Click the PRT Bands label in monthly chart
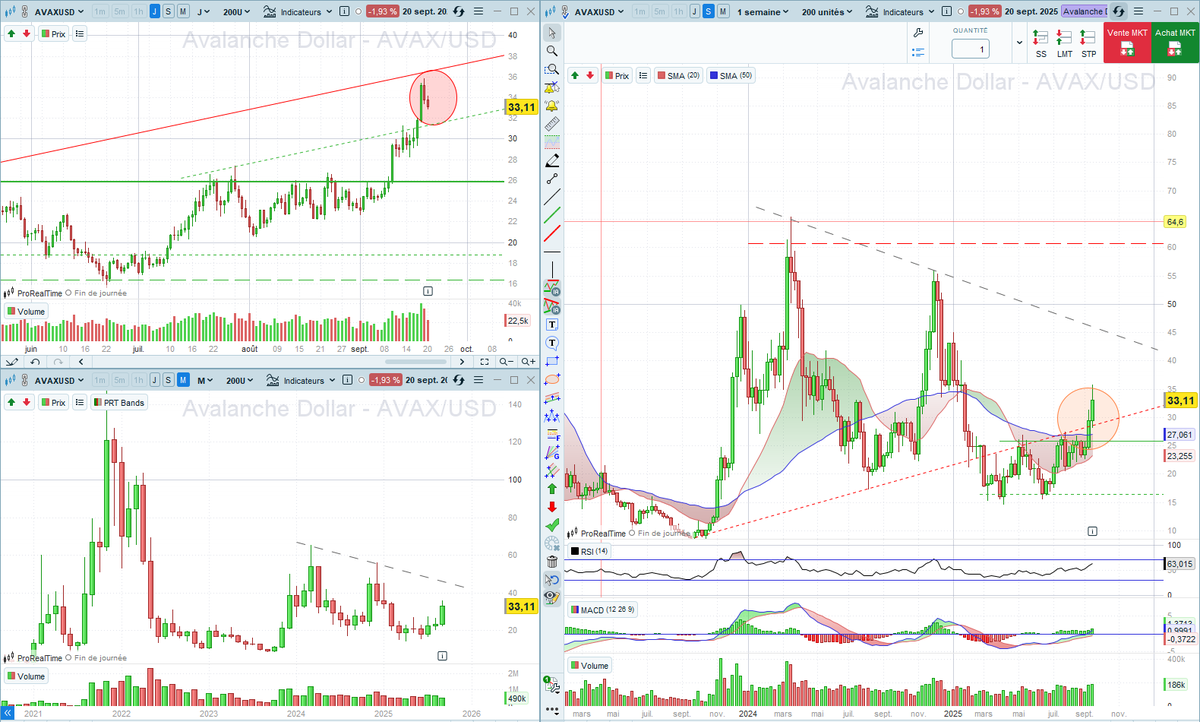The width and height of the screenshot is (1200, 722). pos(119,402)
